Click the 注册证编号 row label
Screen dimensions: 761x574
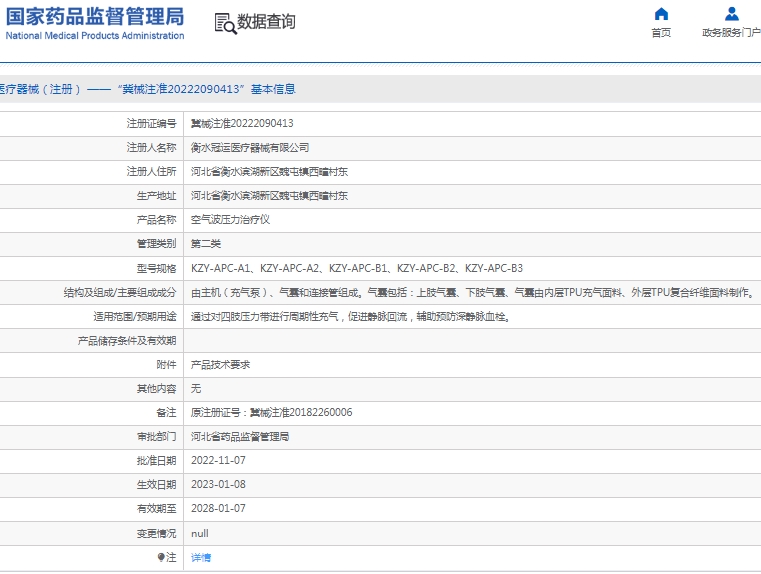click(151, 123)
